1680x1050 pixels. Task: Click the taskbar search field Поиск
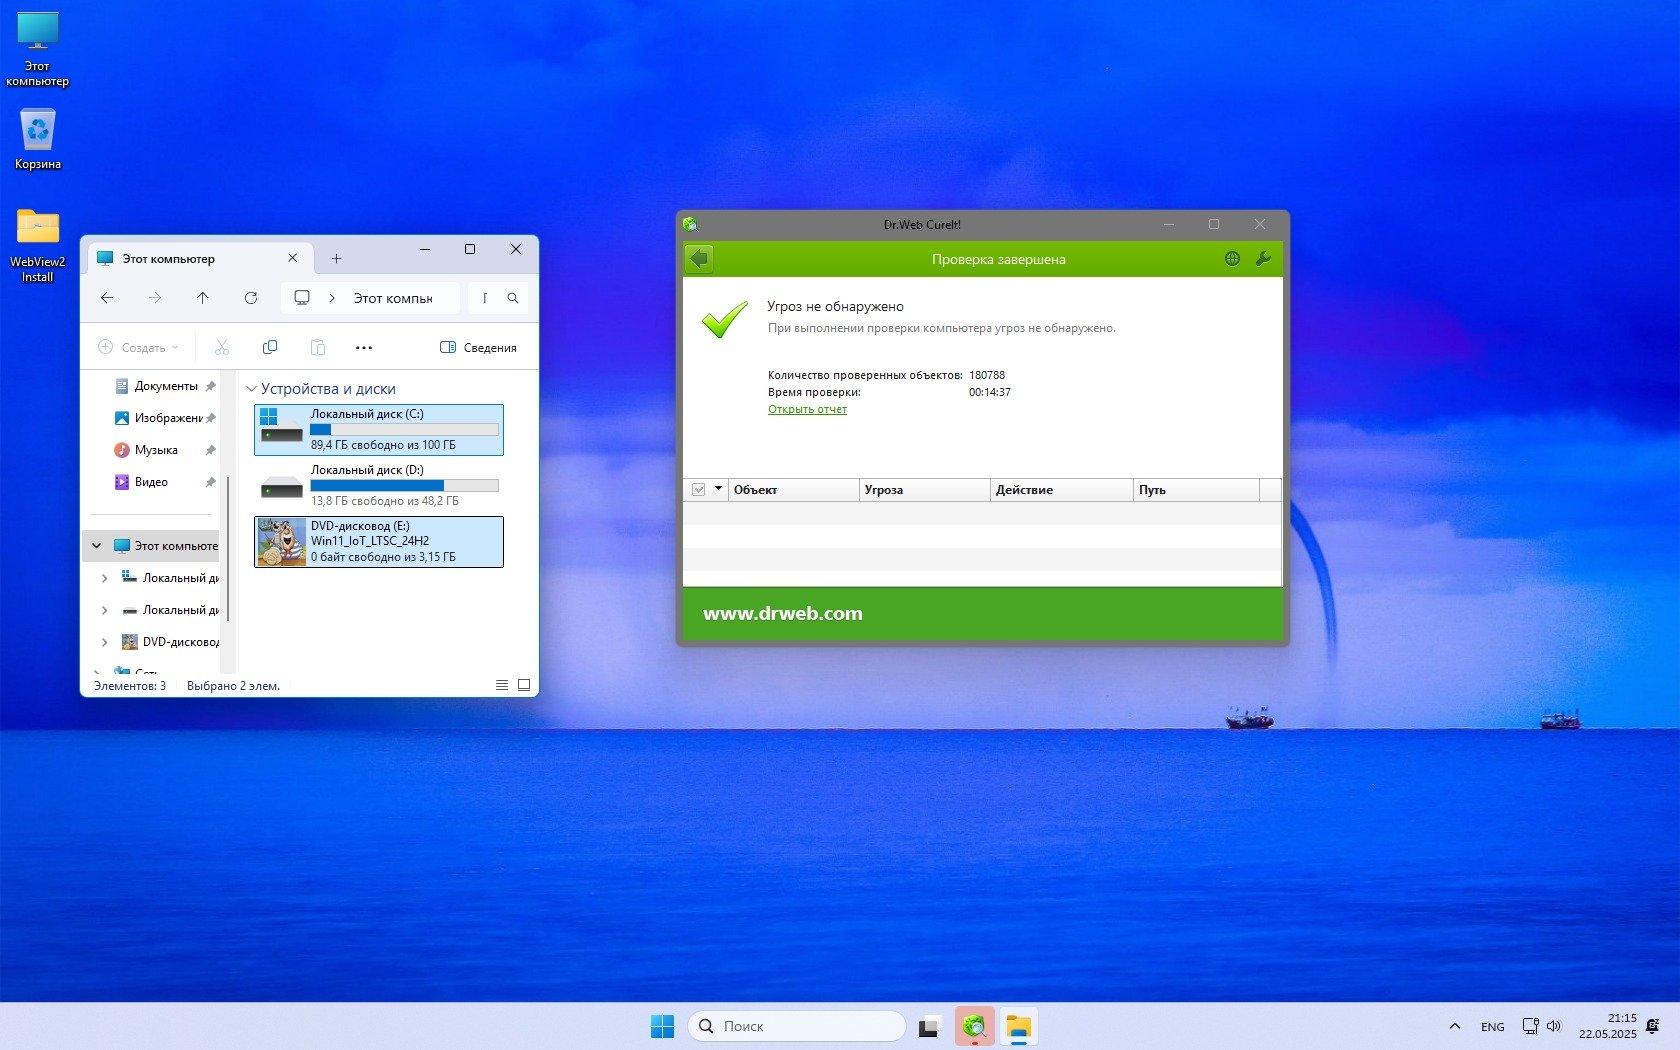[797, 1026]
